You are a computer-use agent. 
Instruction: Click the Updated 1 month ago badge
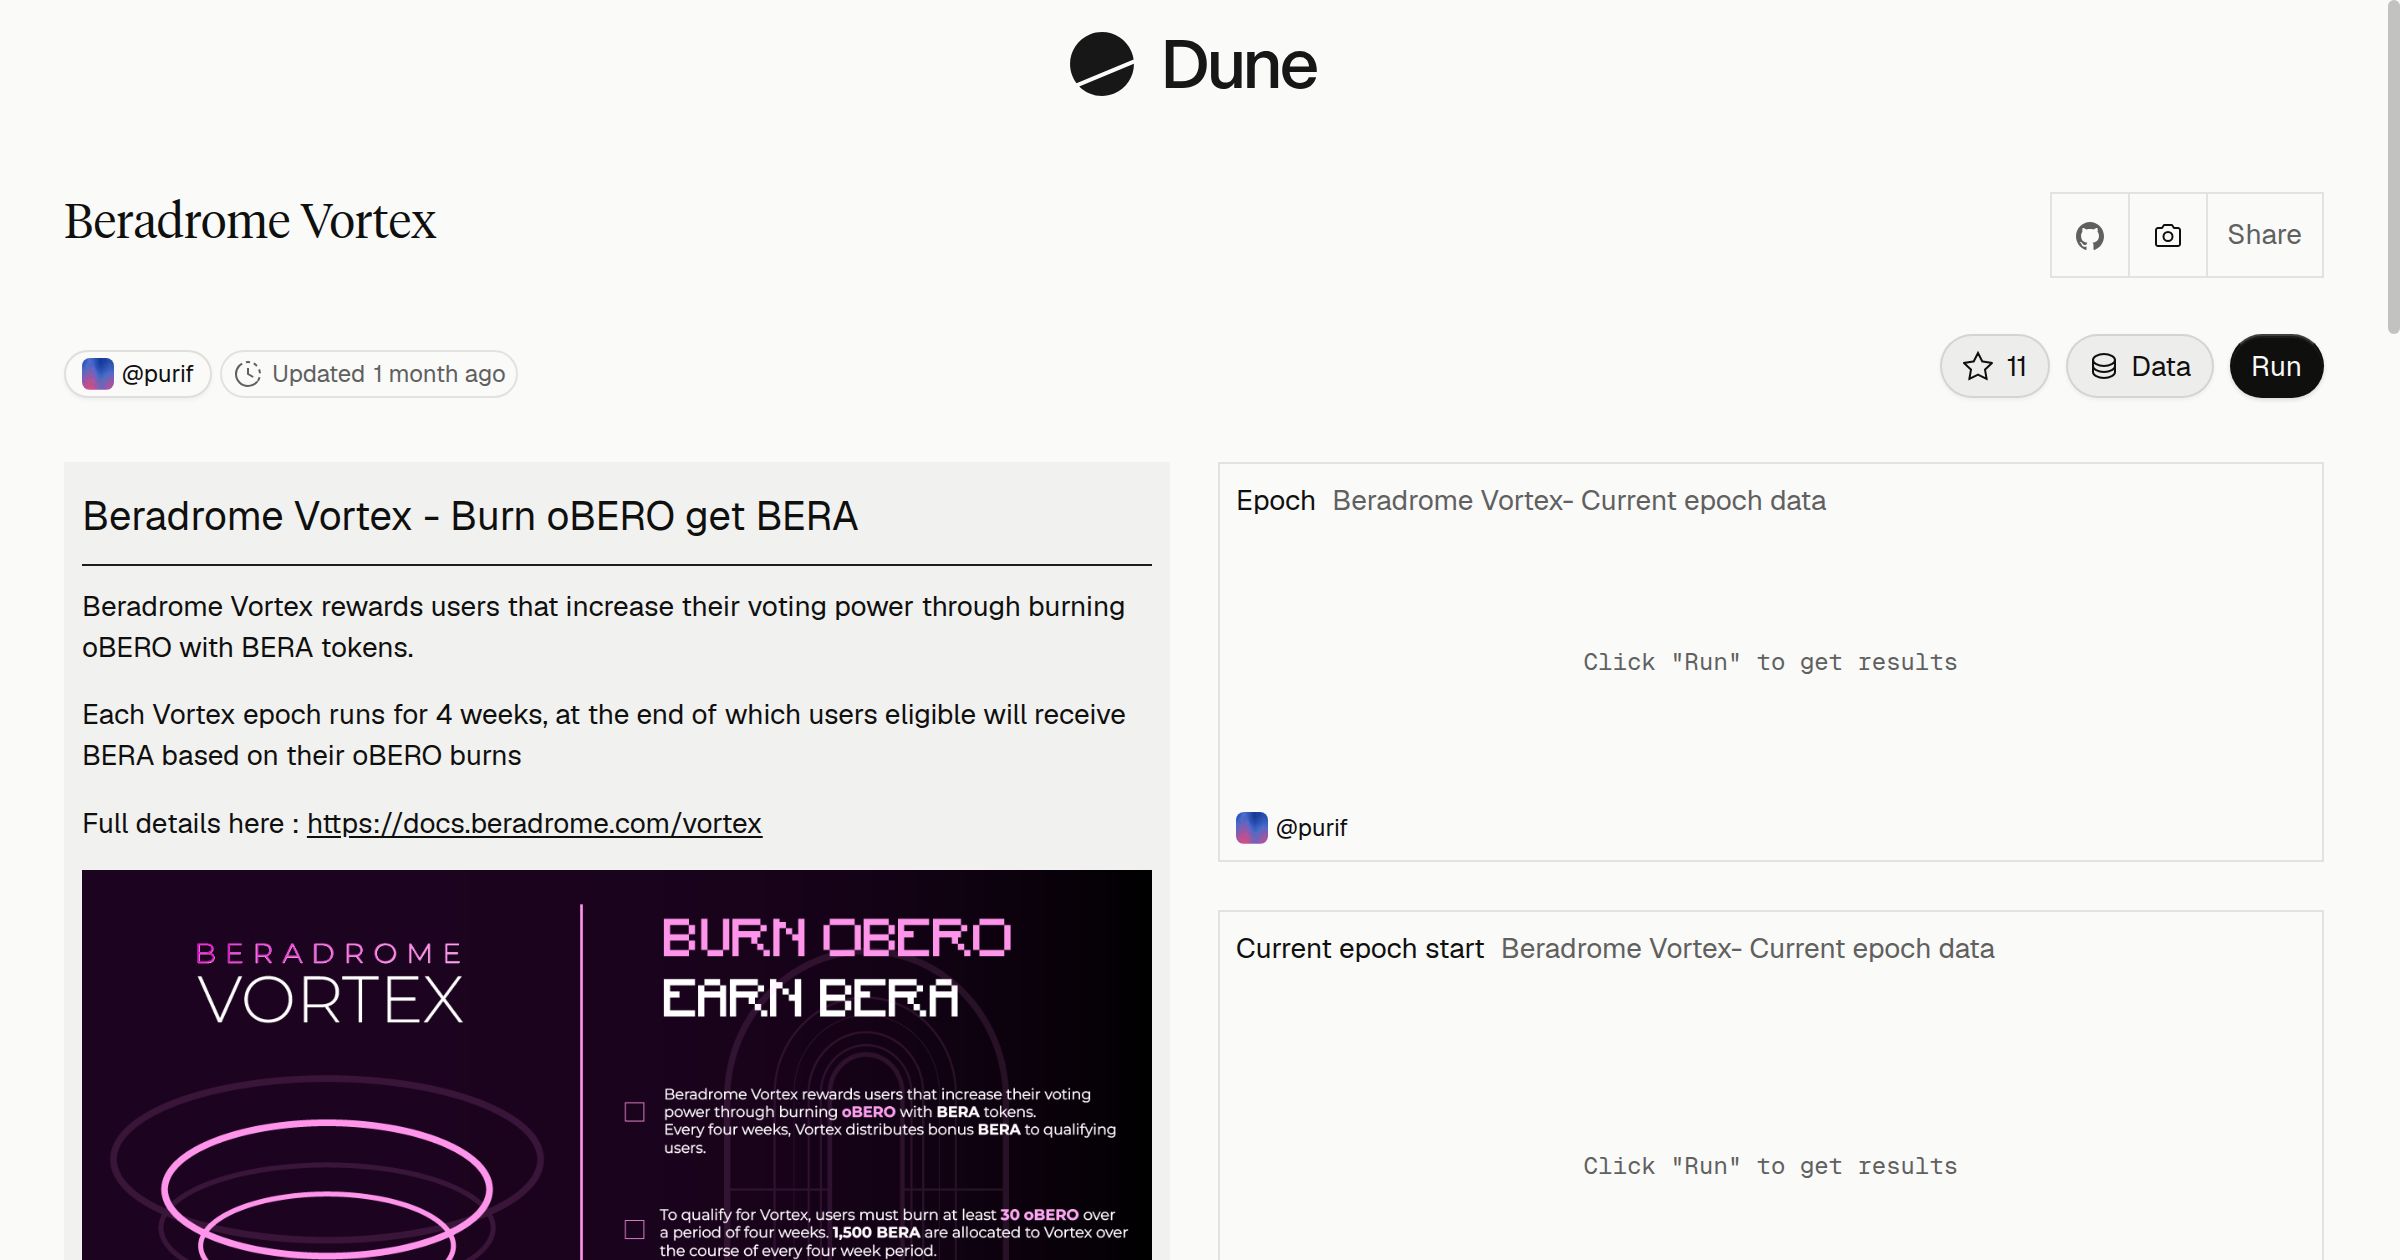(x=369, y=374)
